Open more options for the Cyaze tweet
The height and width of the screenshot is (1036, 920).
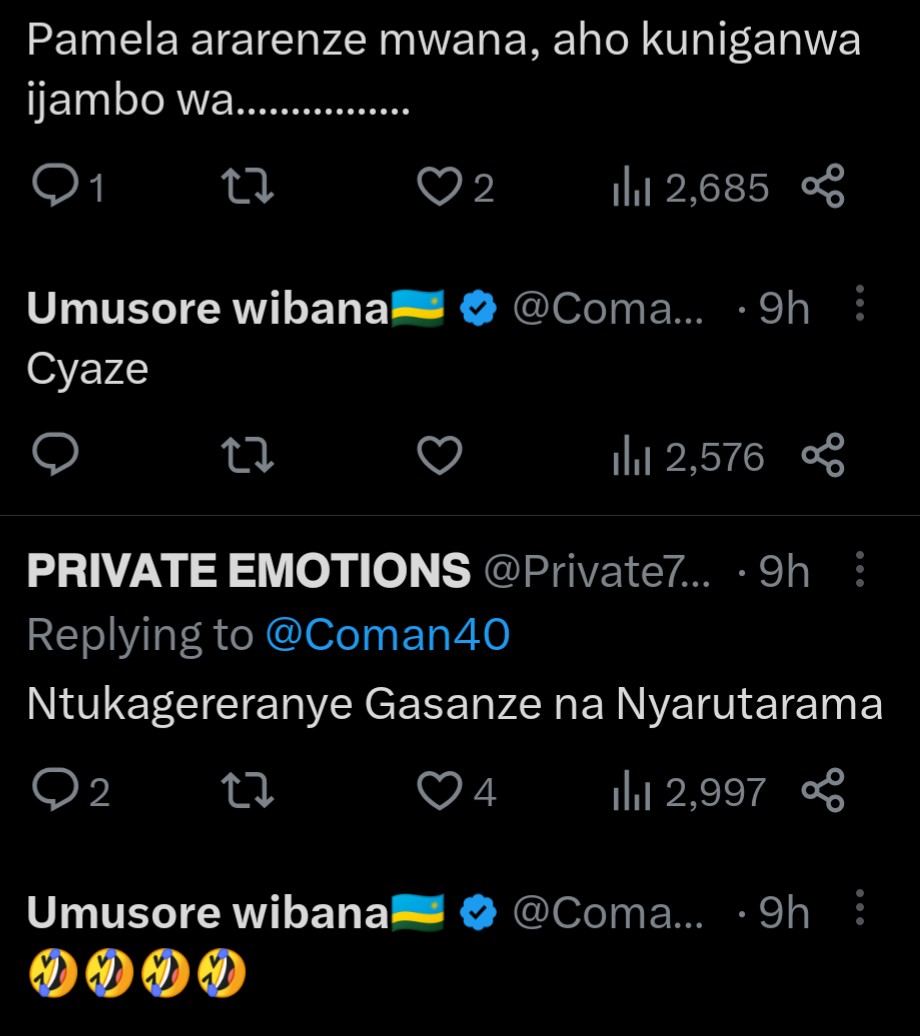tap(860, 304)
